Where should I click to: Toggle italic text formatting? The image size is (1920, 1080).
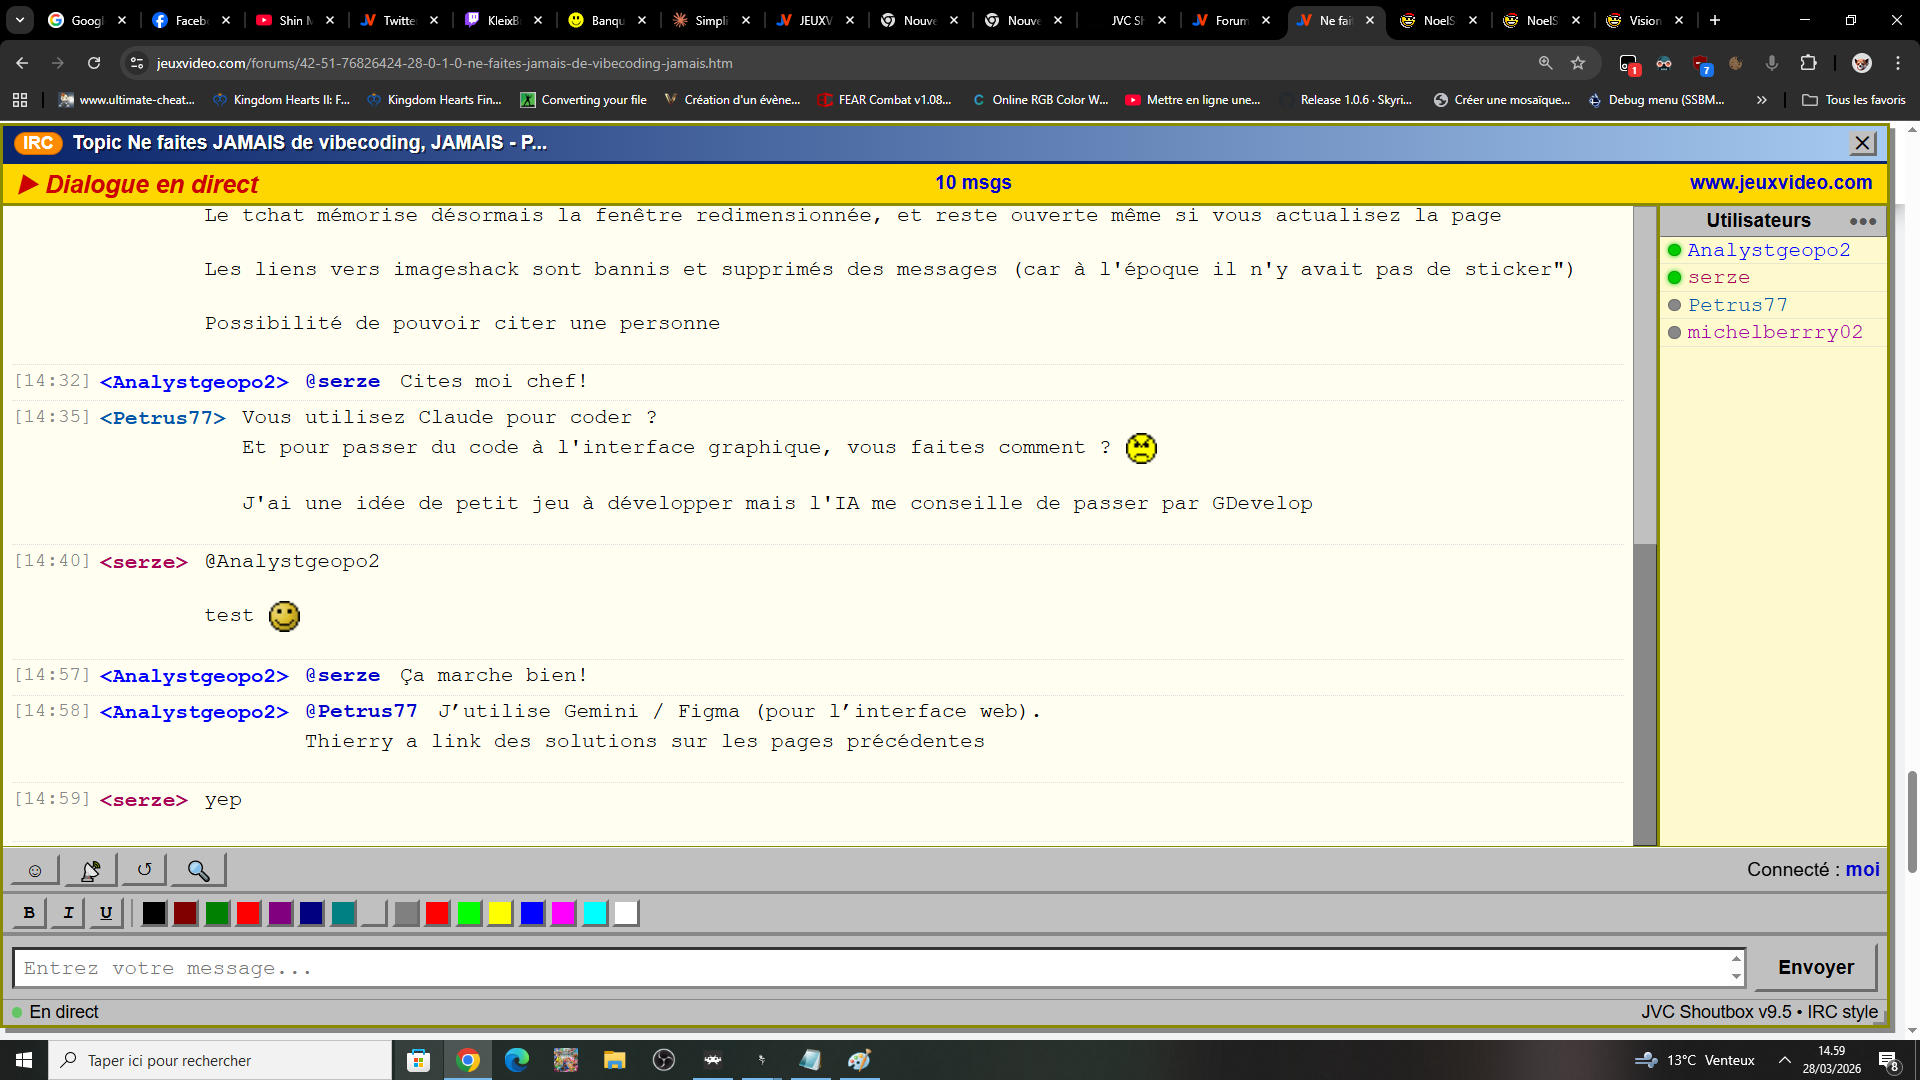click(x=68, y=912)
